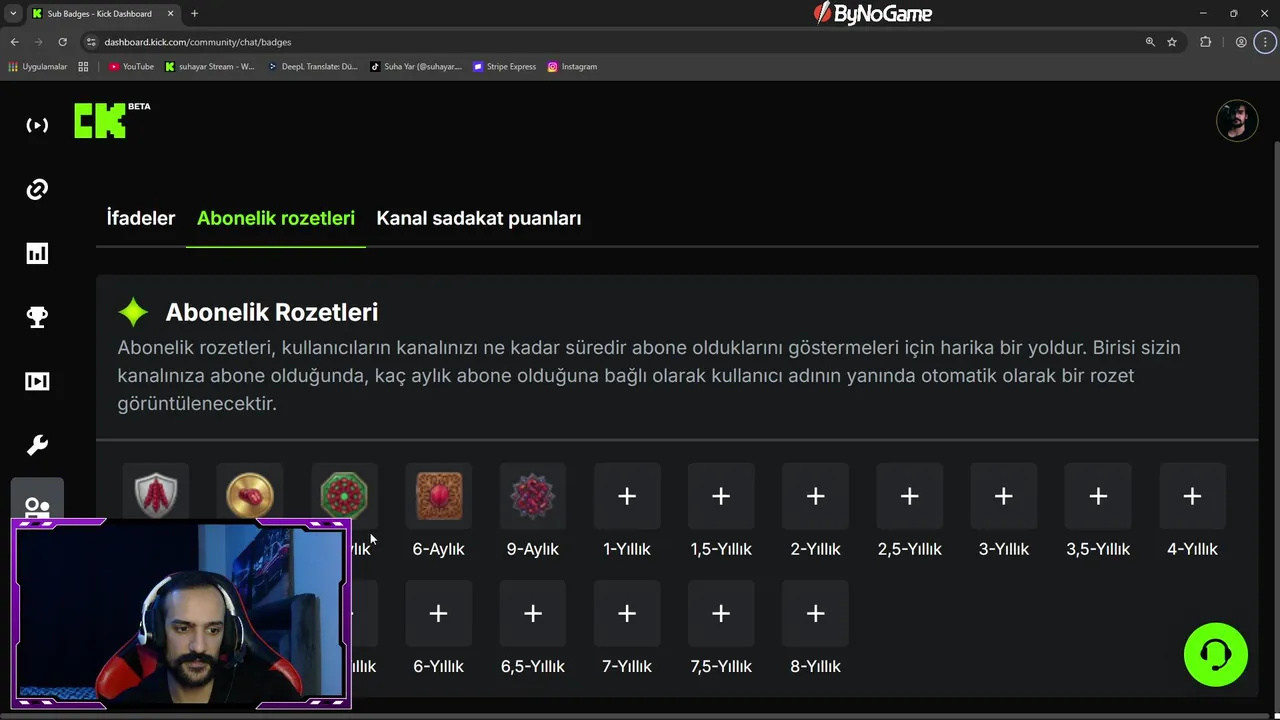The width and height of the screenshot is (1280, 720).
Task: Click the browser address bar URL
Action: (198, 42)
